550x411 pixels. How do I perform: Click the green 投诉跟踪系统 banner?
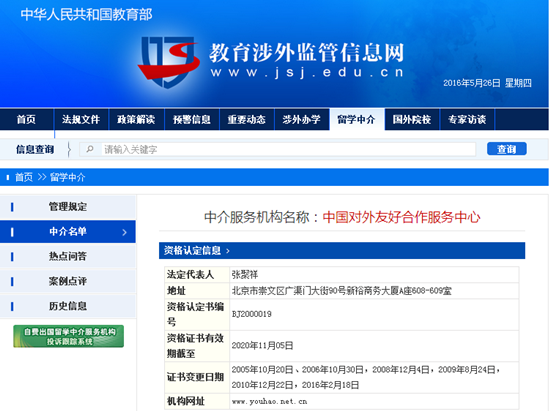point(68,336)
